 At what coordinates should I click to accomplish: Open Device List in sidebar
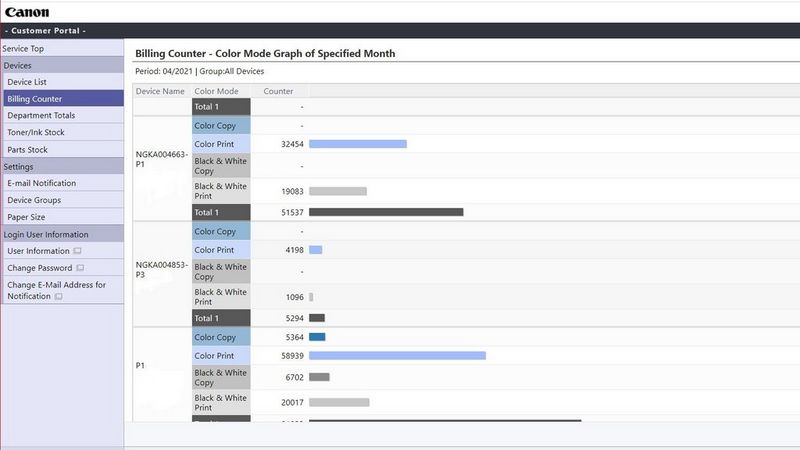click(x=27, y=82)
